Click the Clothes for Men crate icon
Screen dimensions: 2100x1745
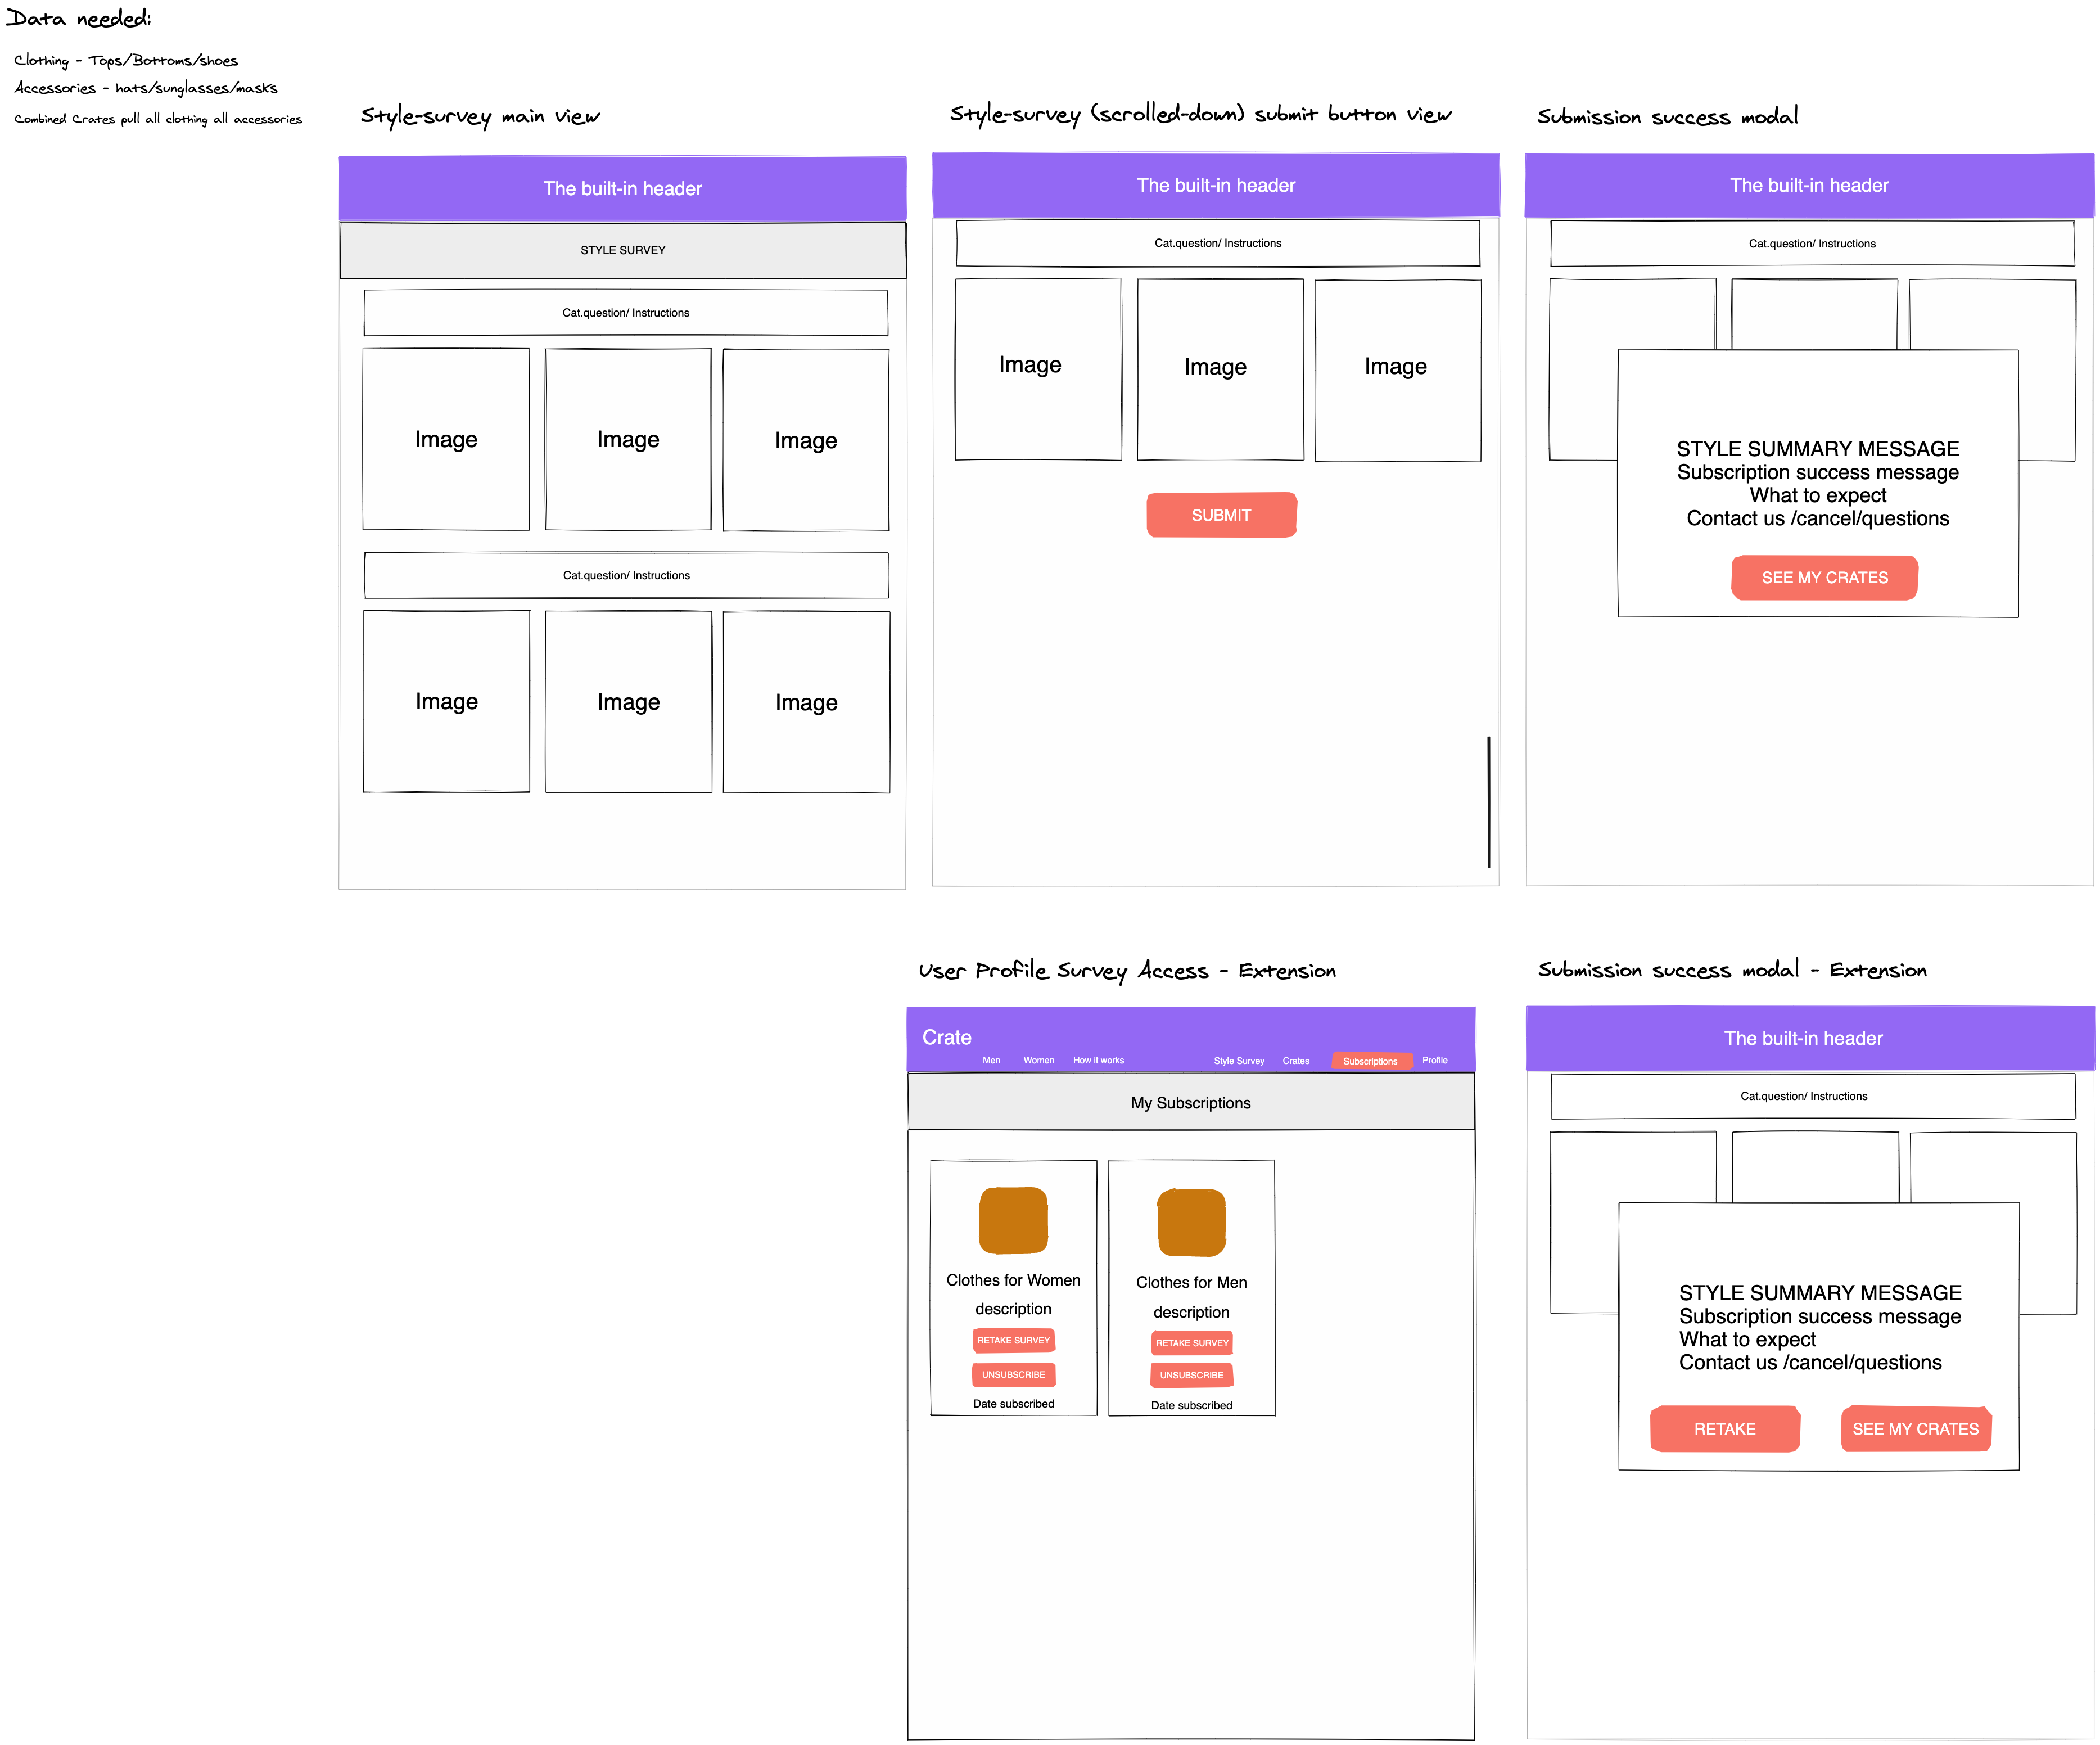[1191, 1222]
